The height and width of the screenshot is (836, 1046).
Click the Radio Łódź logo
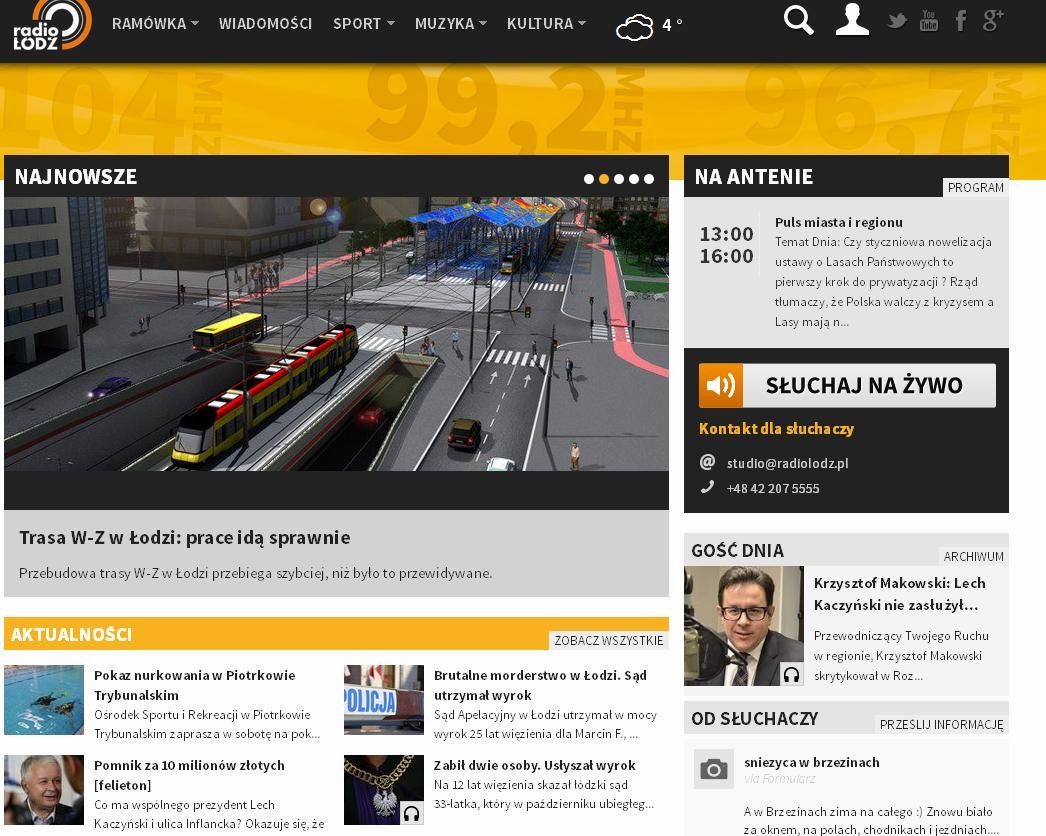click(x=52, y=24)
